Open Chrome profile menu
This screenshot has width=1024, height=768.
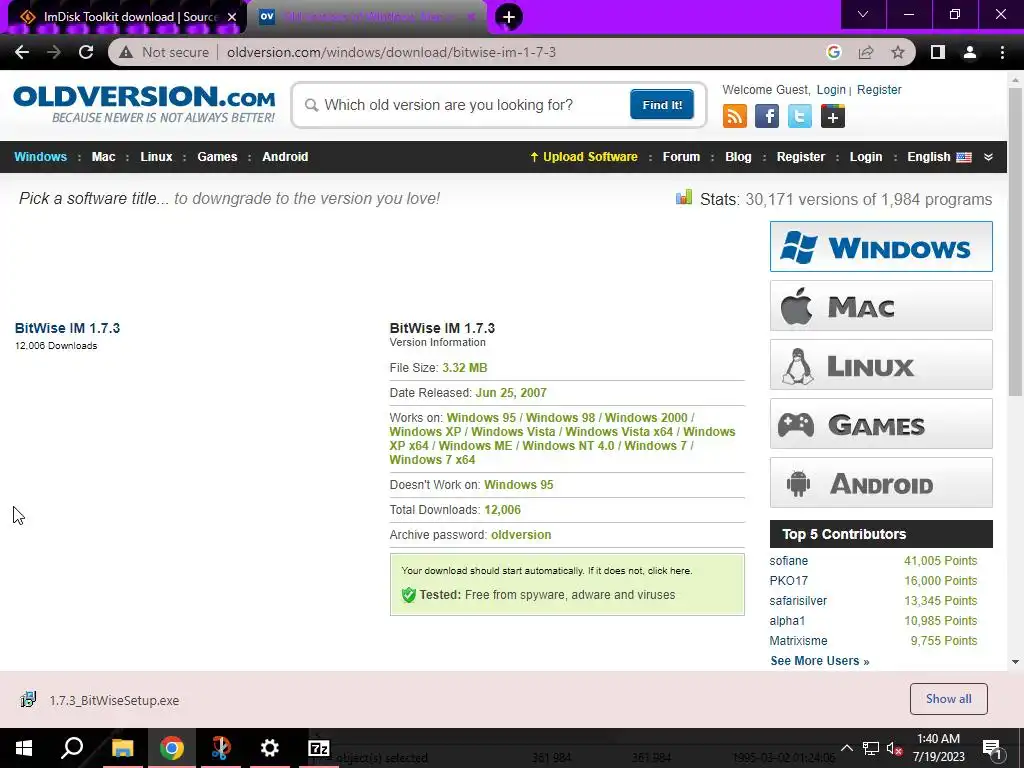click(970, 52)
